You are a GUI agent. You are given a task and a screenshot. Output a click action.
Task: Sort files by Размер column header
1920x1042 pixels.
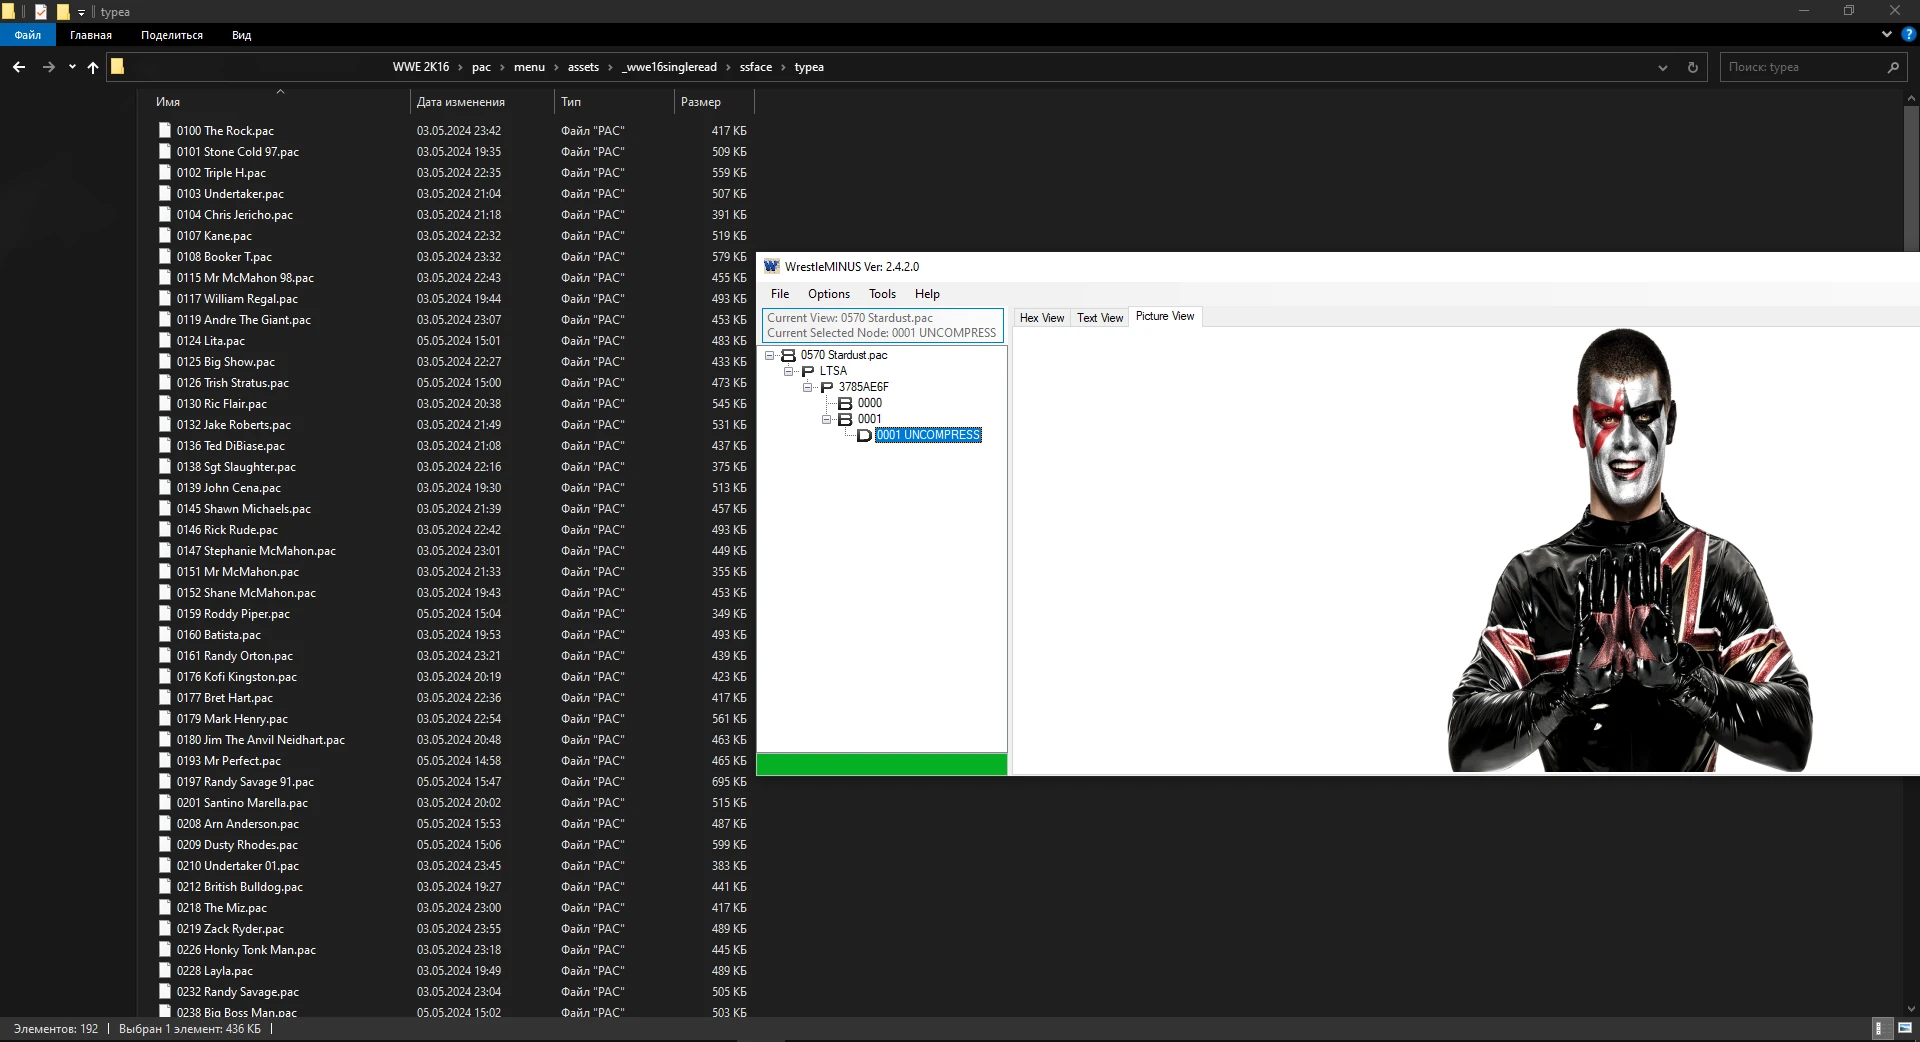click(x=701, y=102)
